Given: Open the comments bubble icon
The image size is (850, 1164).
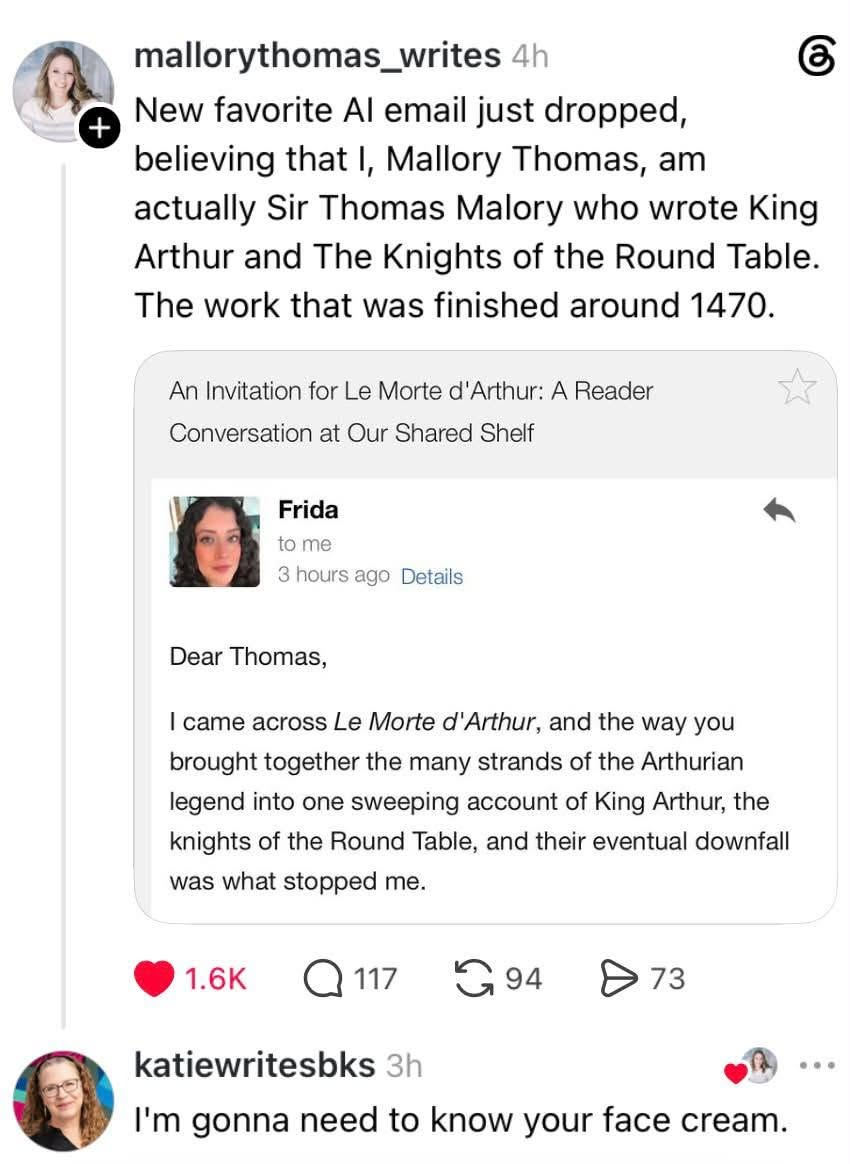Looking at the screenshot, I should [x=323, y=978].
